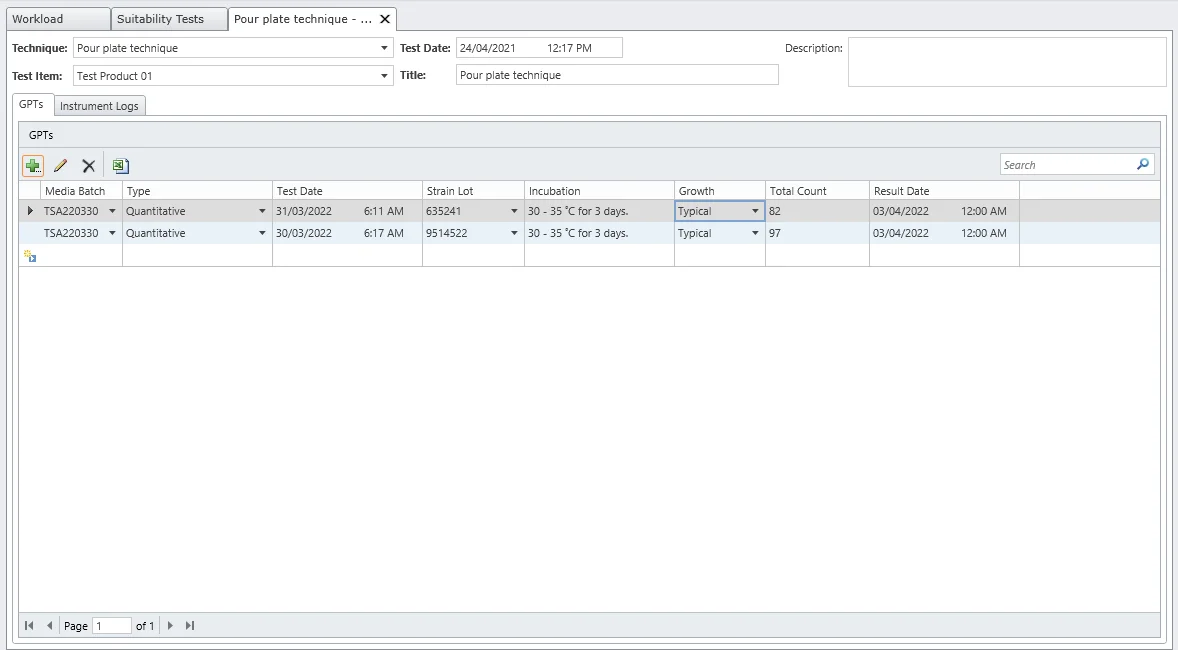
Task: Click the Media Batch column header
Action: pos(75,191)
